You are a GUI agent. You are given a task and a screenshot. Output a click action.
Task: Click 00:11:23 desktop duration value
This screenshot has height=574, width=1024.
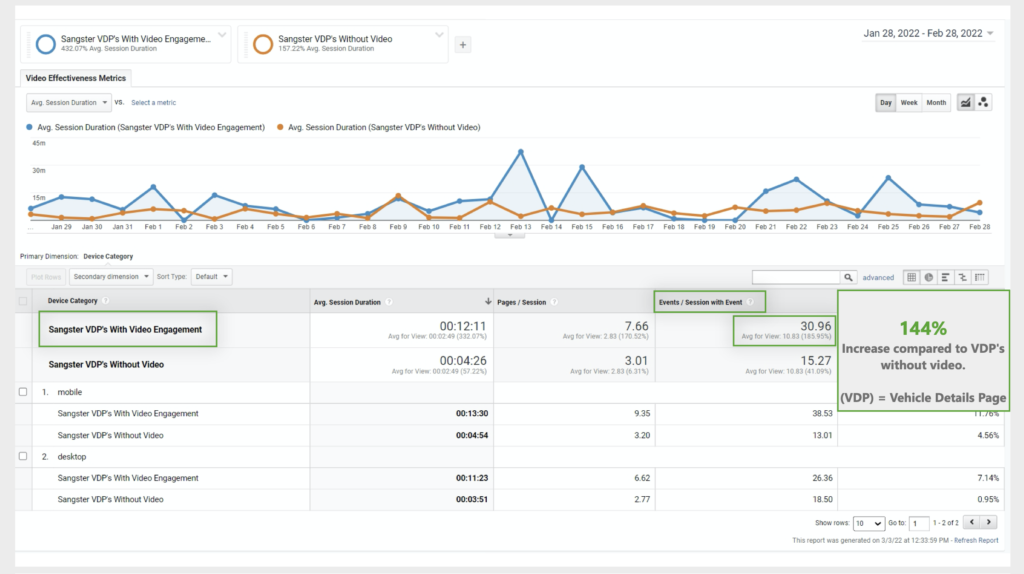pos(472,478)
